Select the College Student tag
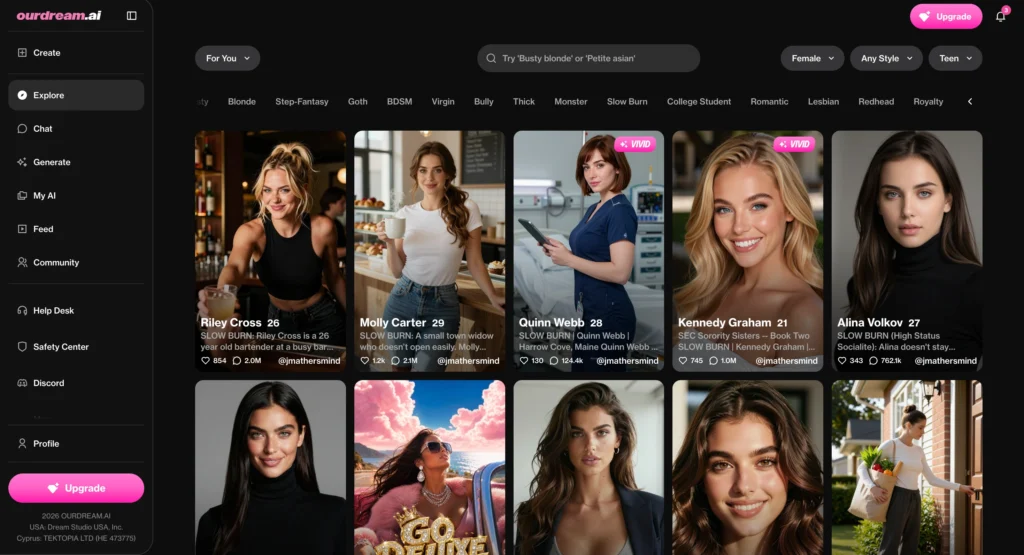Image resolution: width=1024 pixels, height=555 pixels. (699, 102)
